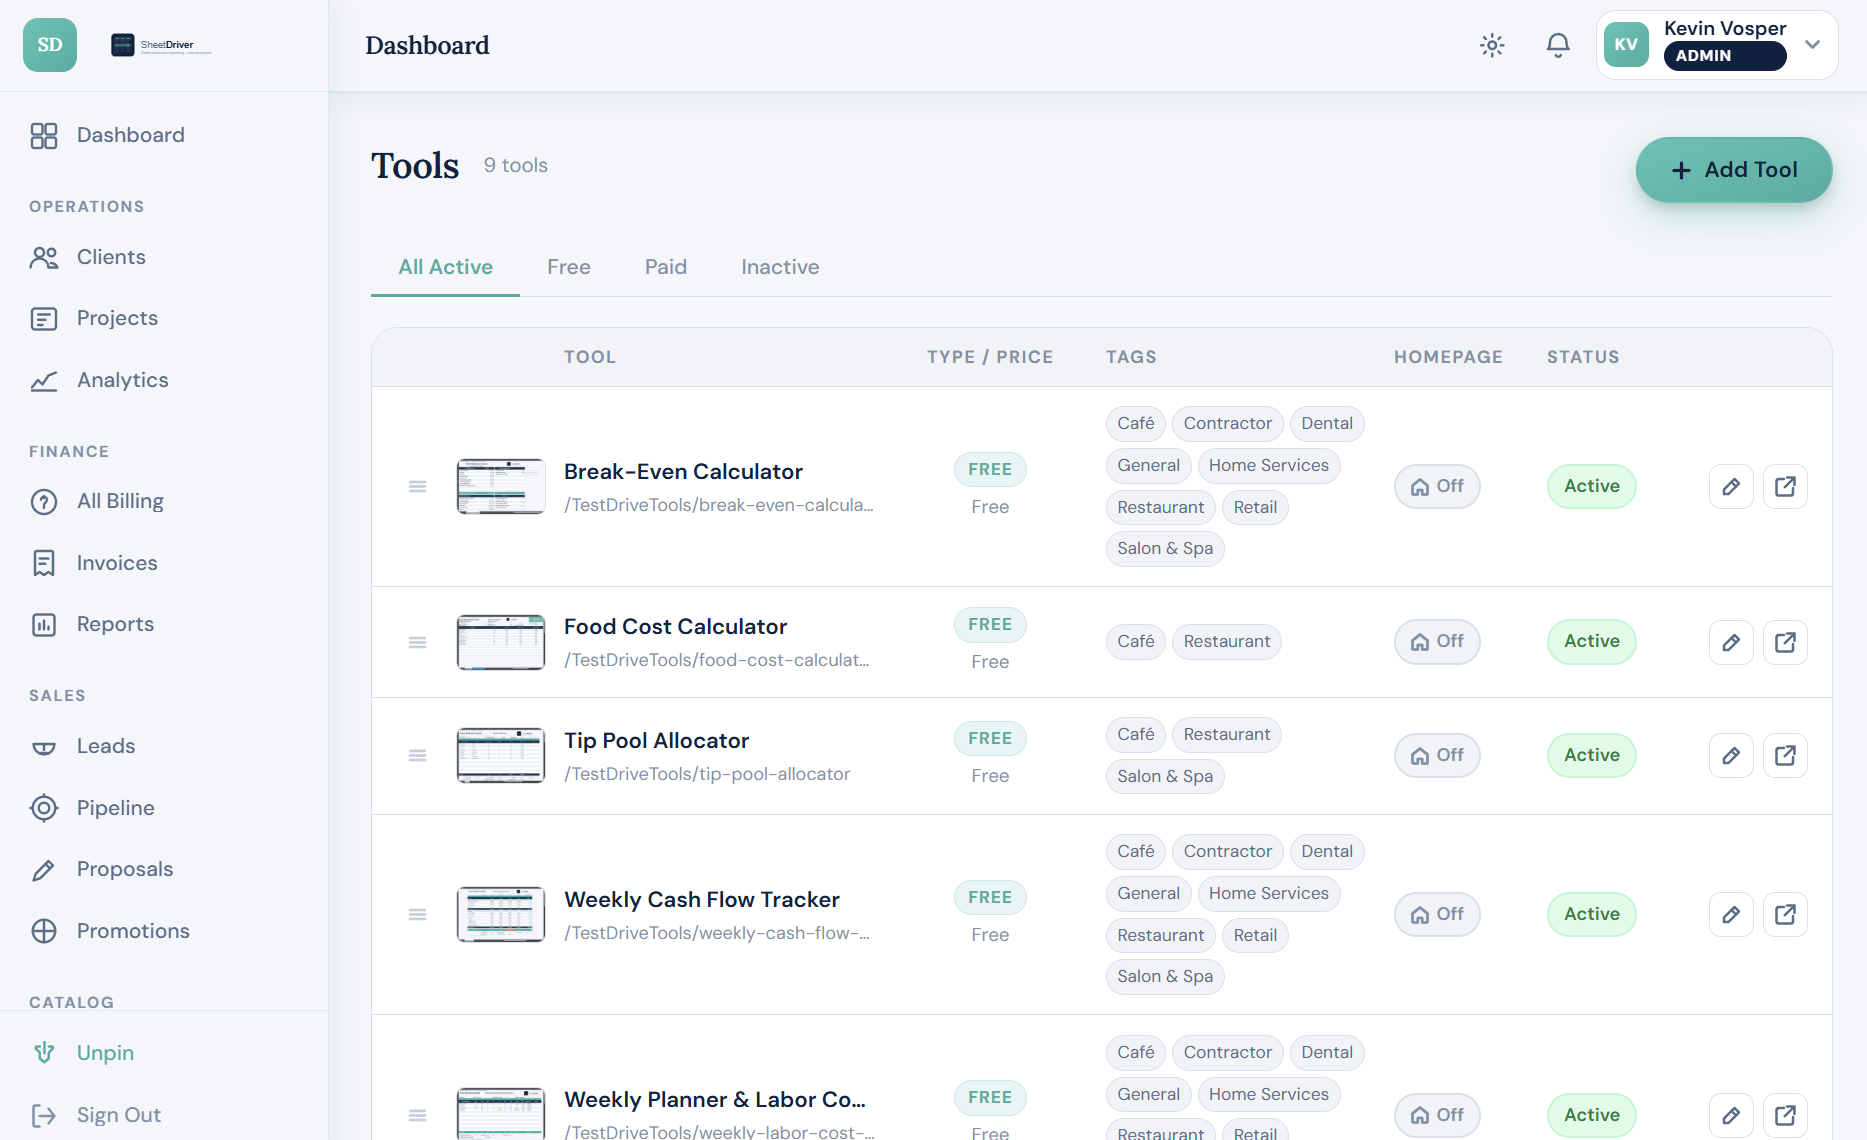The image size is (1867, 1140).
Task: Click the Weekly Cash Flow Tracker thumbnail
Action: coord(501,915)
